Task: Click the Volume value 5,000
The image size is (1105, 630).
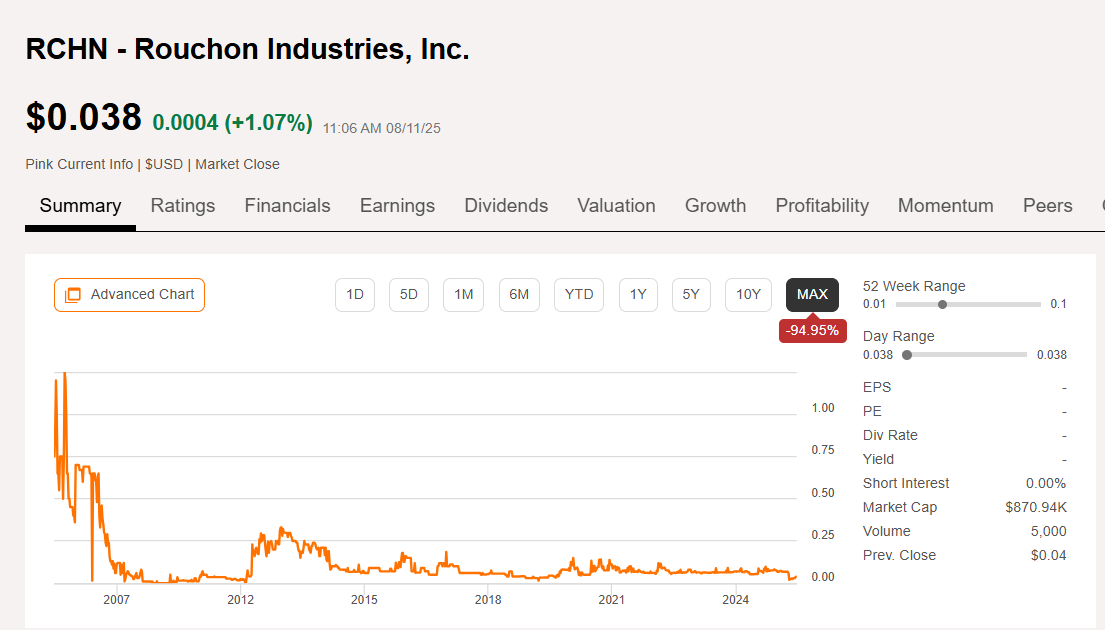Action: [x=1048, y=531]
